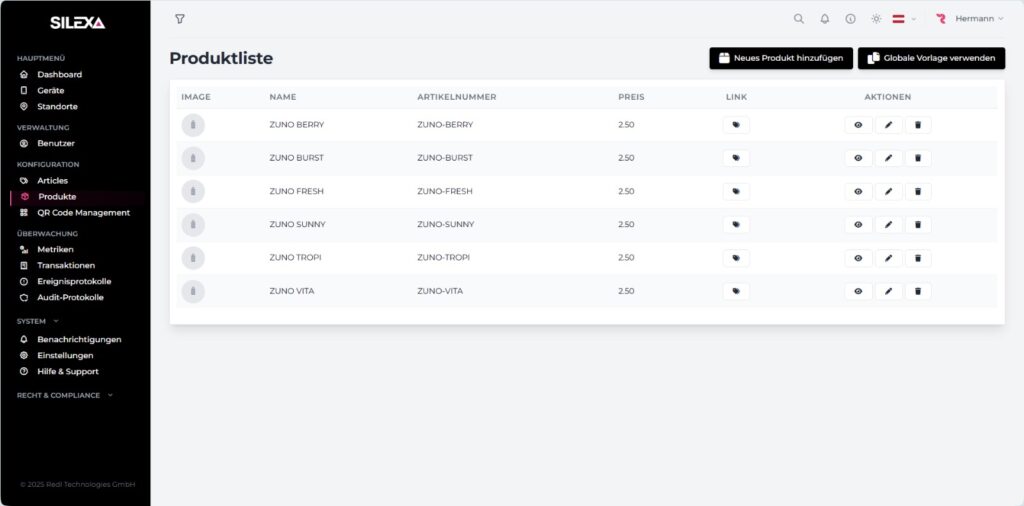Delete ZUNO TROPI with trash icon
Screen dimensions: 1024x506
click(x=918, y=258)
